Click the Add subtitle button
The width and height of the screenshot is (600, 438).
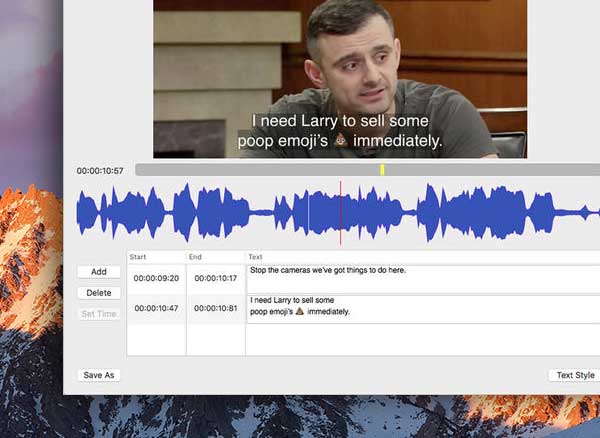click(x=99, y=272)
